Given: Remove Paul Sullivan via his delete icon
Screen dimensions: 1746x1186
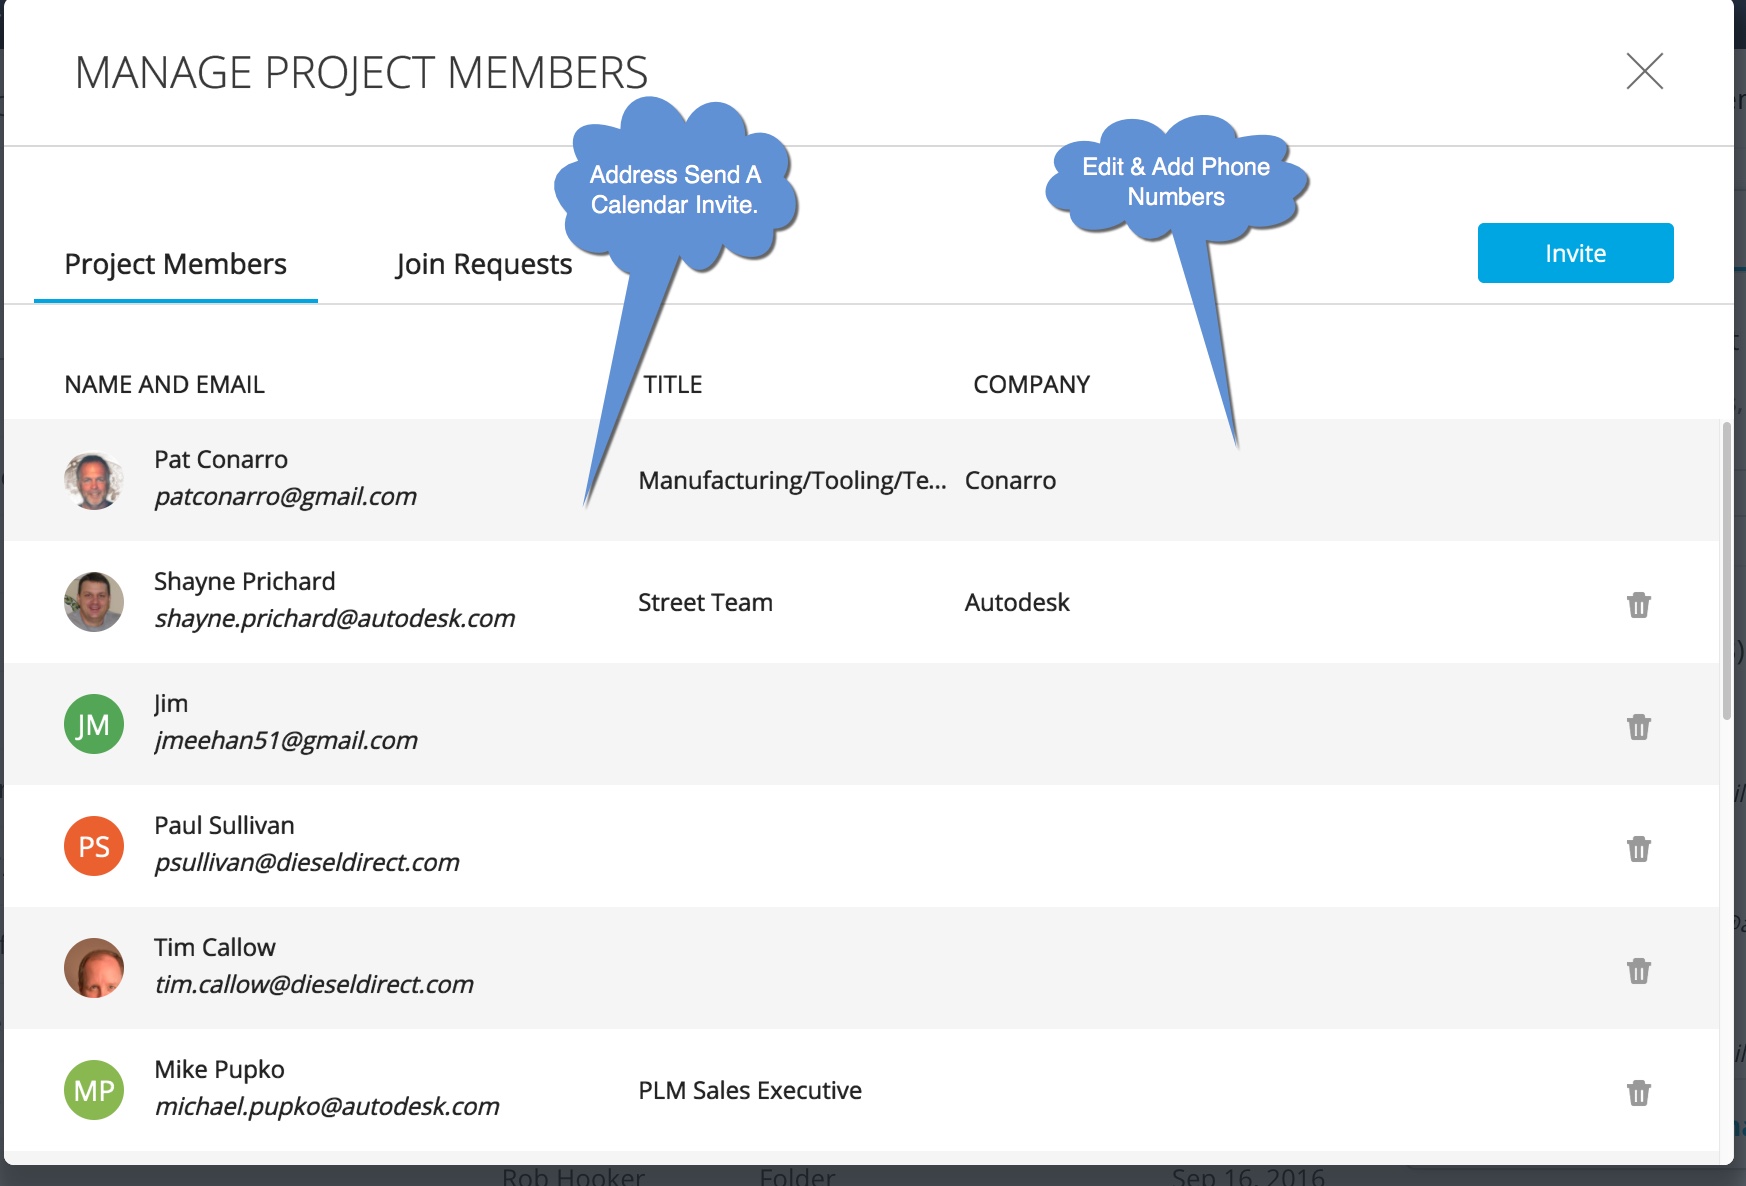Looking at the screenshot, I should tap(1637, 848).
